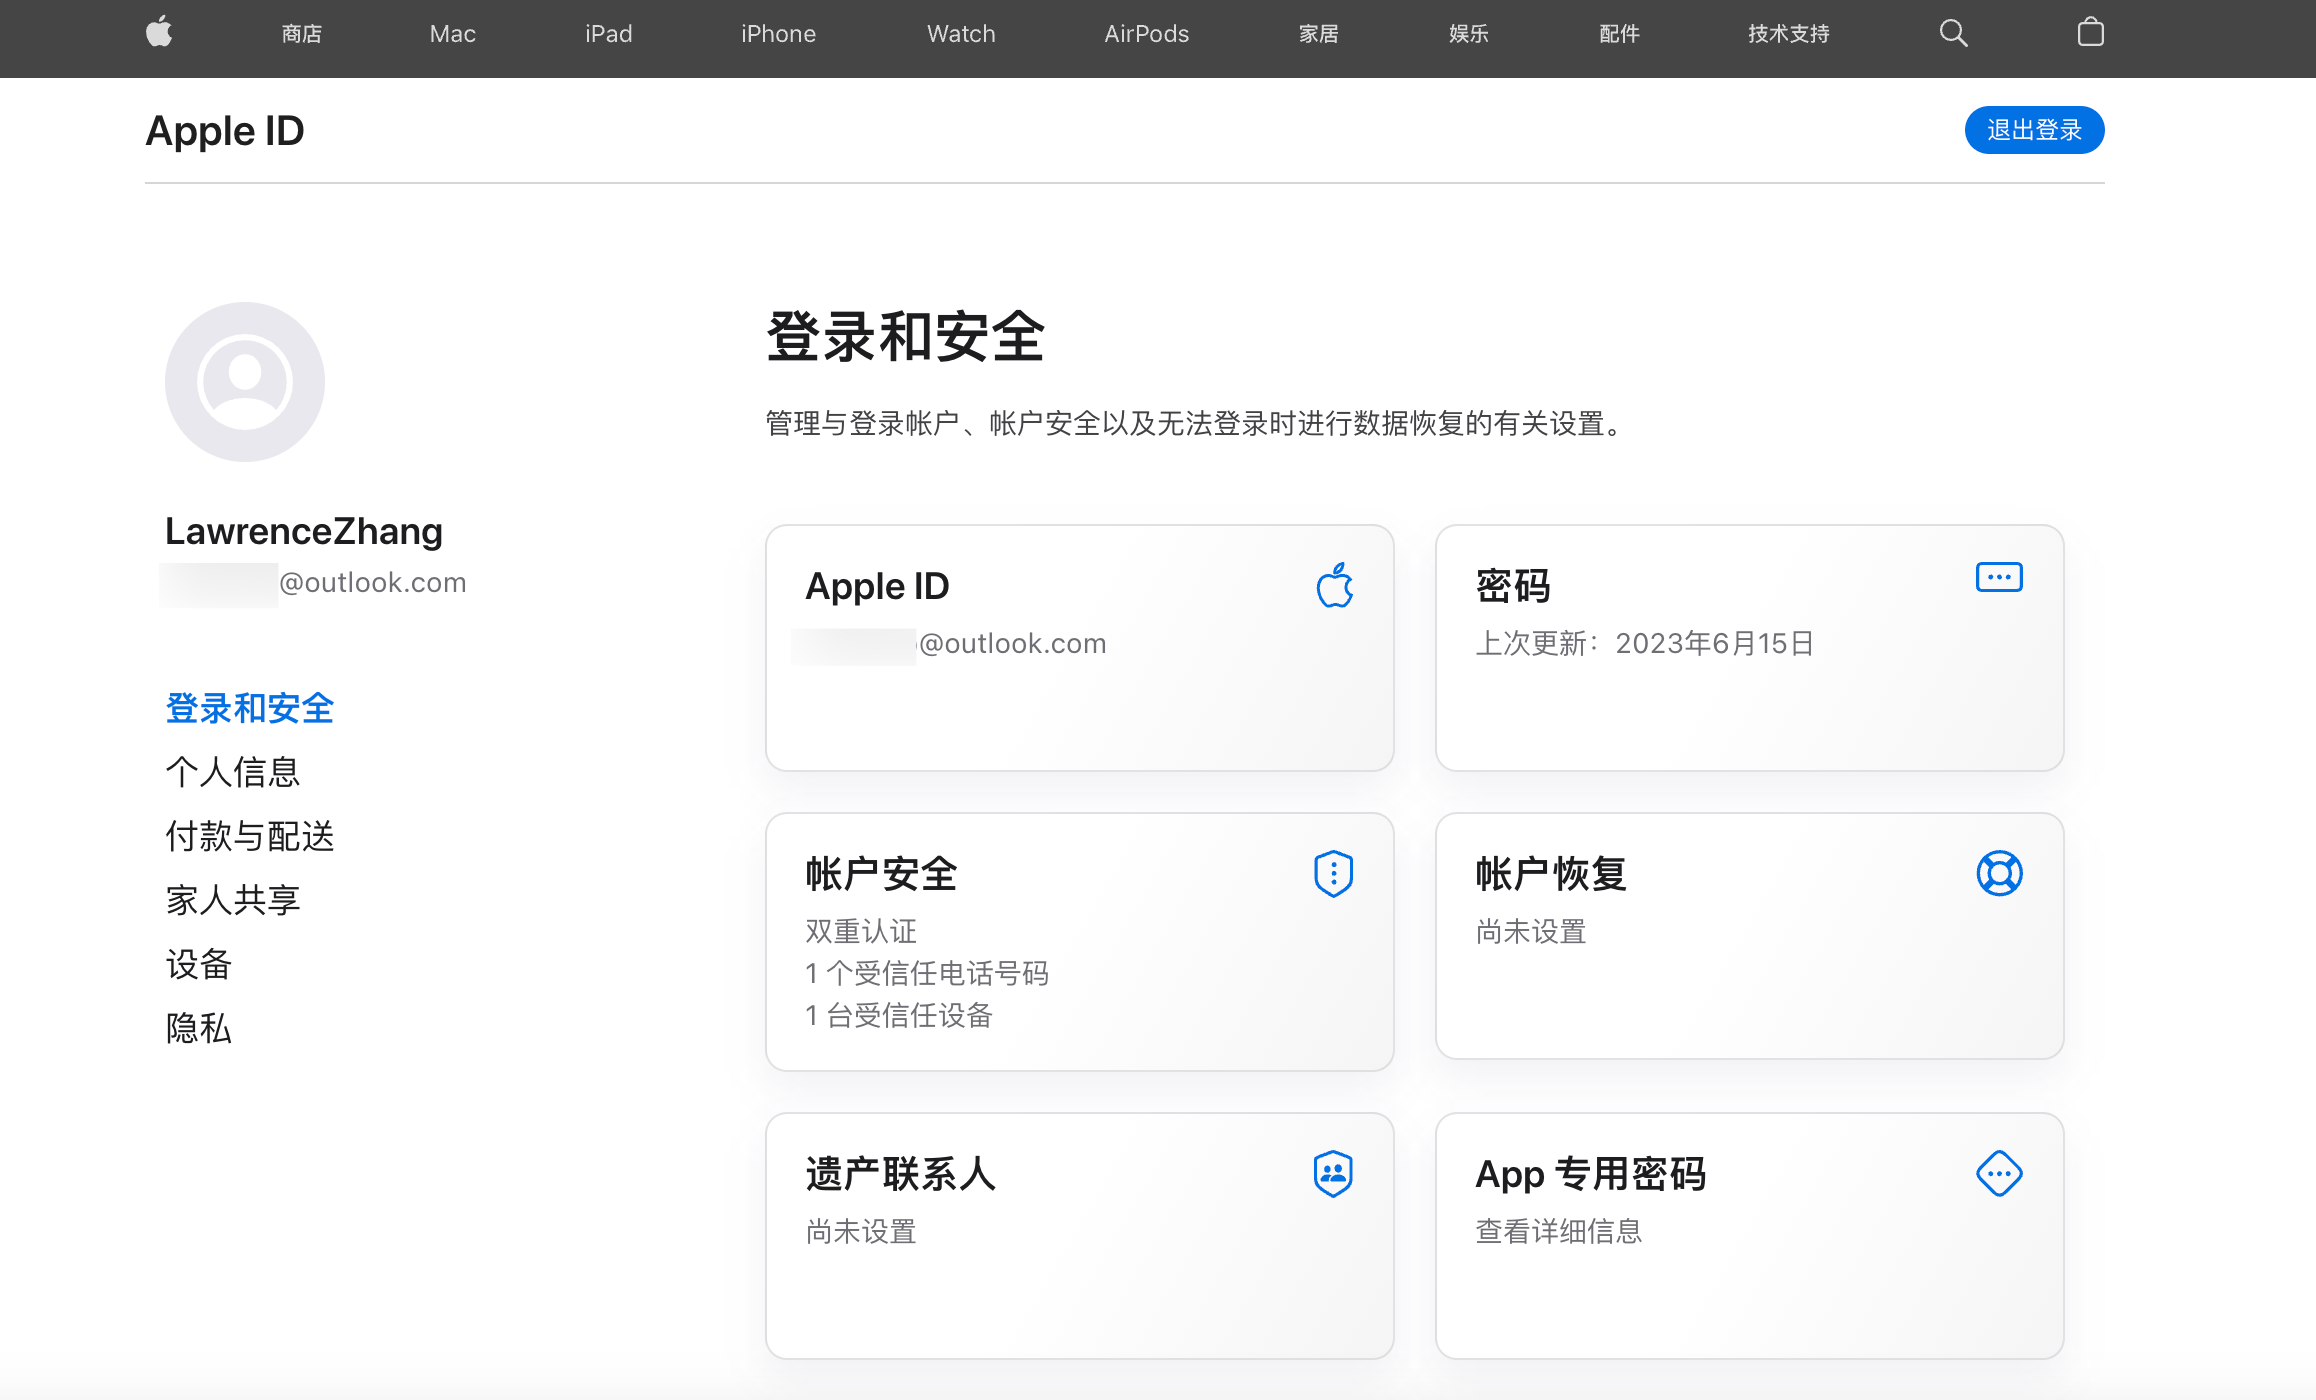Select 登录和安全 in the sidebar
Image resolution: width=2316 pixels, height=1400 pixels.
[249, 708]
